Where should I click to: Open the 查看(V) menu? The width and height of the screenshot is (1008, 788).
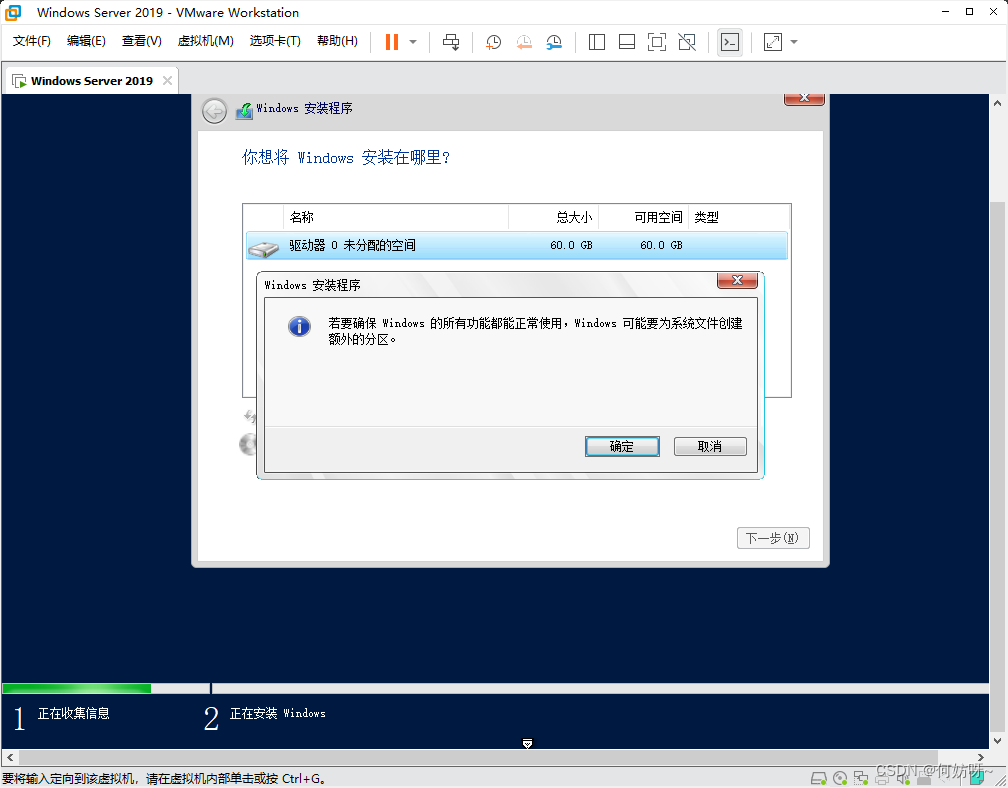coord(141,41)
